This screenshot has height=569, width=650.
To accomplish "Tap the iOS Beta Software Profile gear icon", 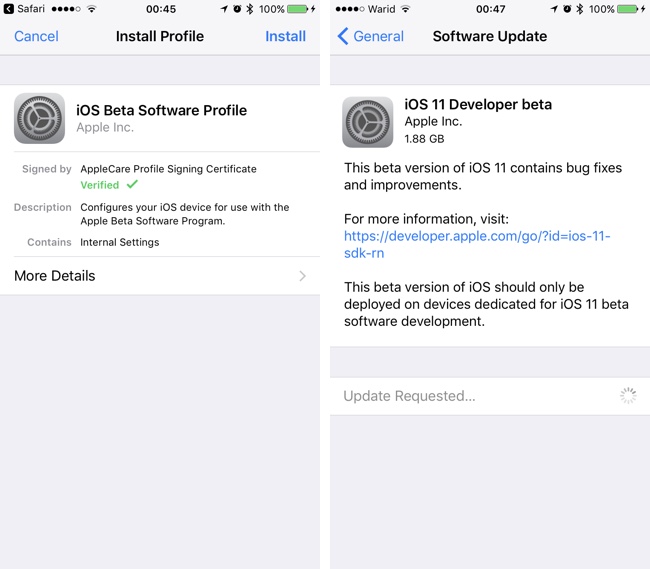I will [39, 119].
